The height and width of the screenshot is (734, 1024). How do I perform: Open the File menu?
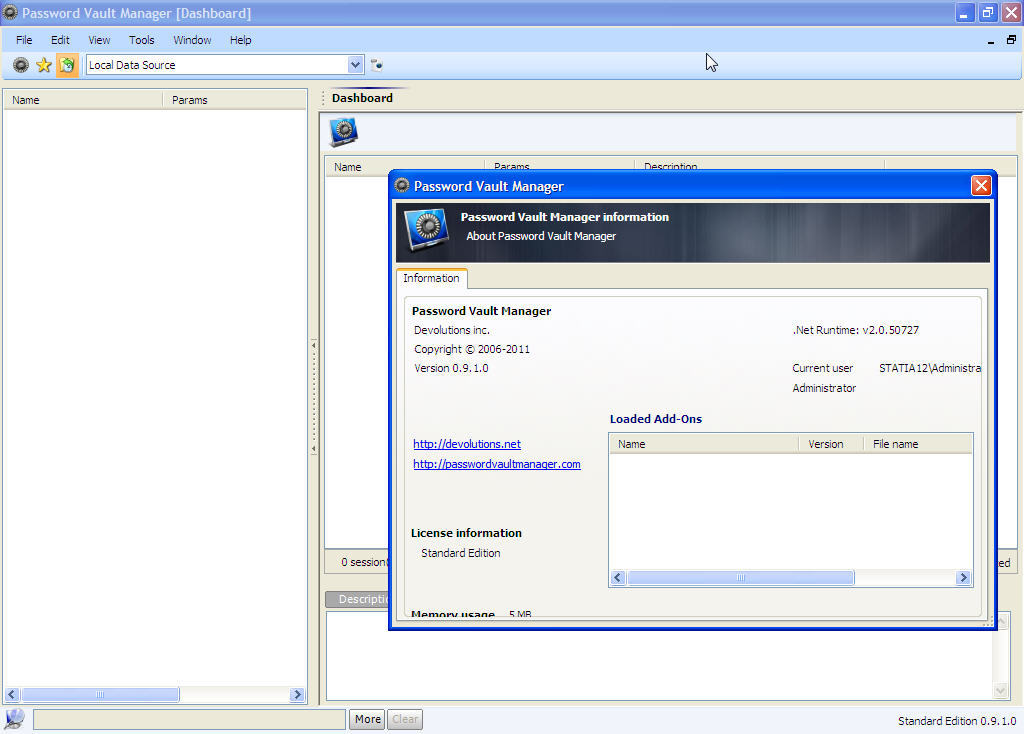pyautogui.click(x=24, y=40)
